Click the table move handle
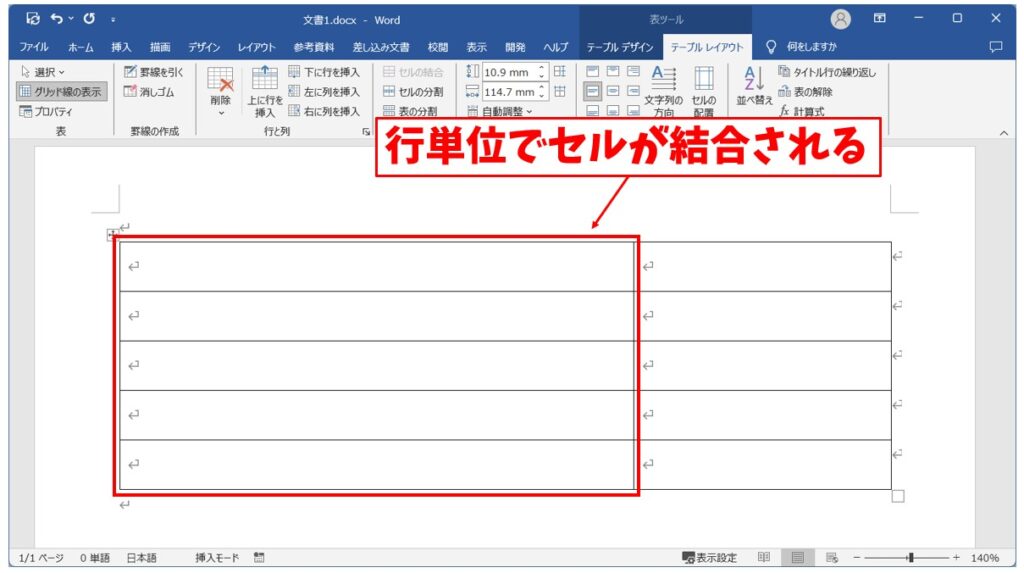Viewport: 1024px width, 573px height. point(112,235)
